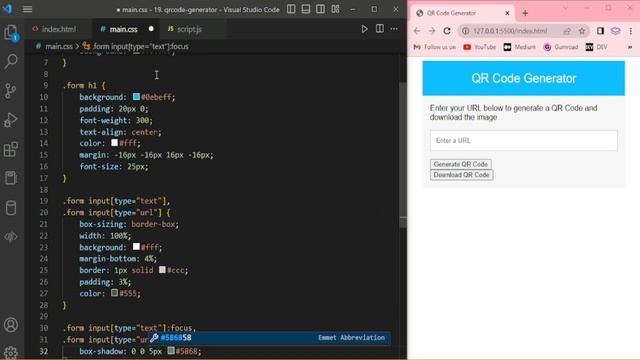640x360 pixels.
Task: Open Run and Debug view
Action: pos(11,120)
